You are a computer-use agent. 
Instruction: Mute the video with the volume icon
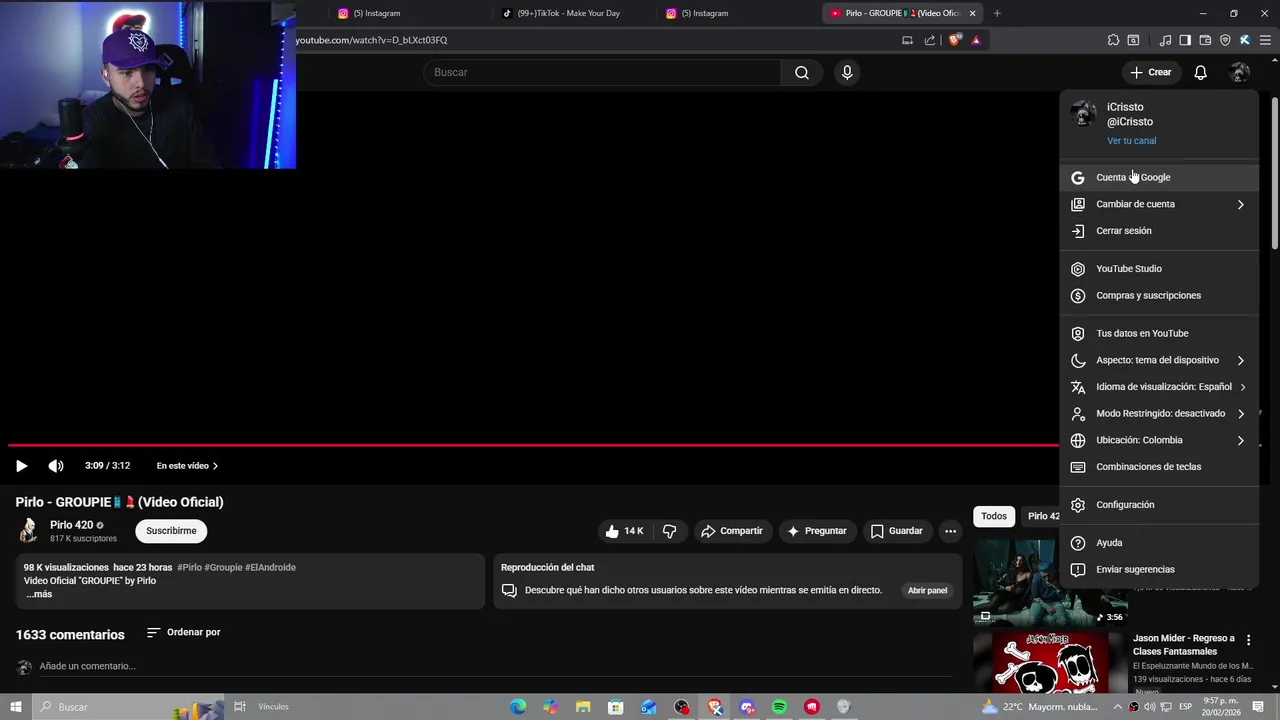pos(56,466)
